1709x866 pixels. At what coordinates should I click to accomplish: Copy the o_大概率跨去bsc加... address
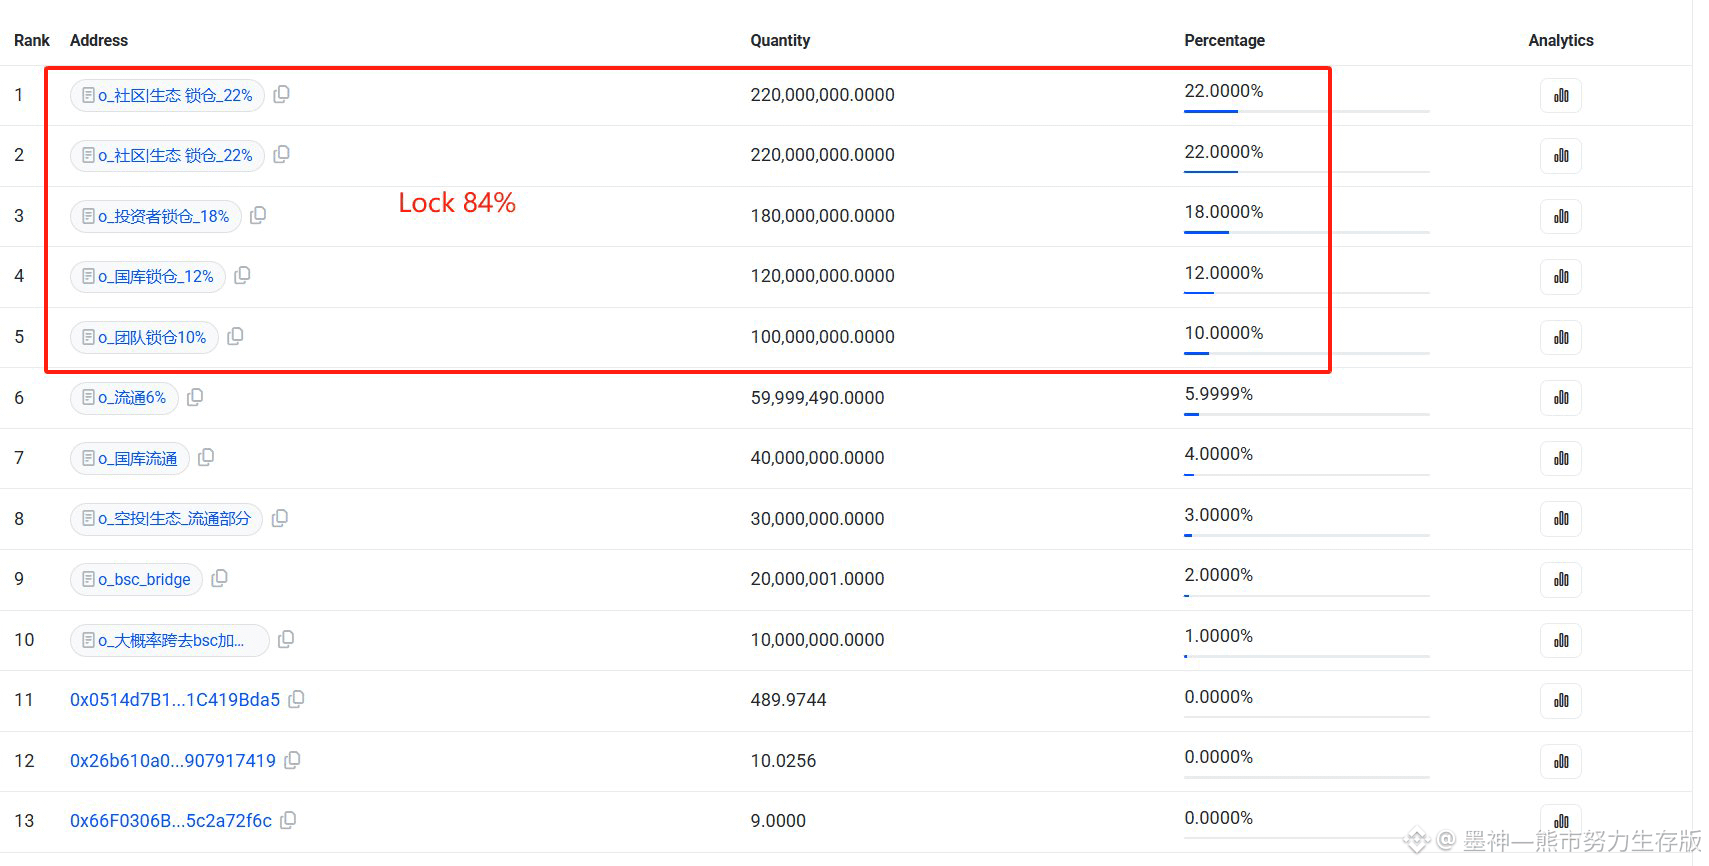tap(286, 639)
